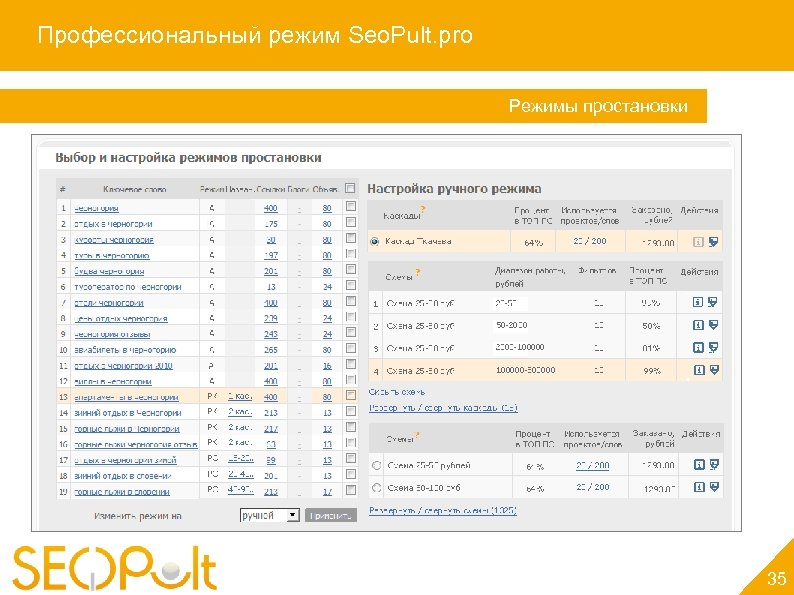The image size is (794, 595).
Task: Click the range field showing 50-2000
Action: pos(511,325)
